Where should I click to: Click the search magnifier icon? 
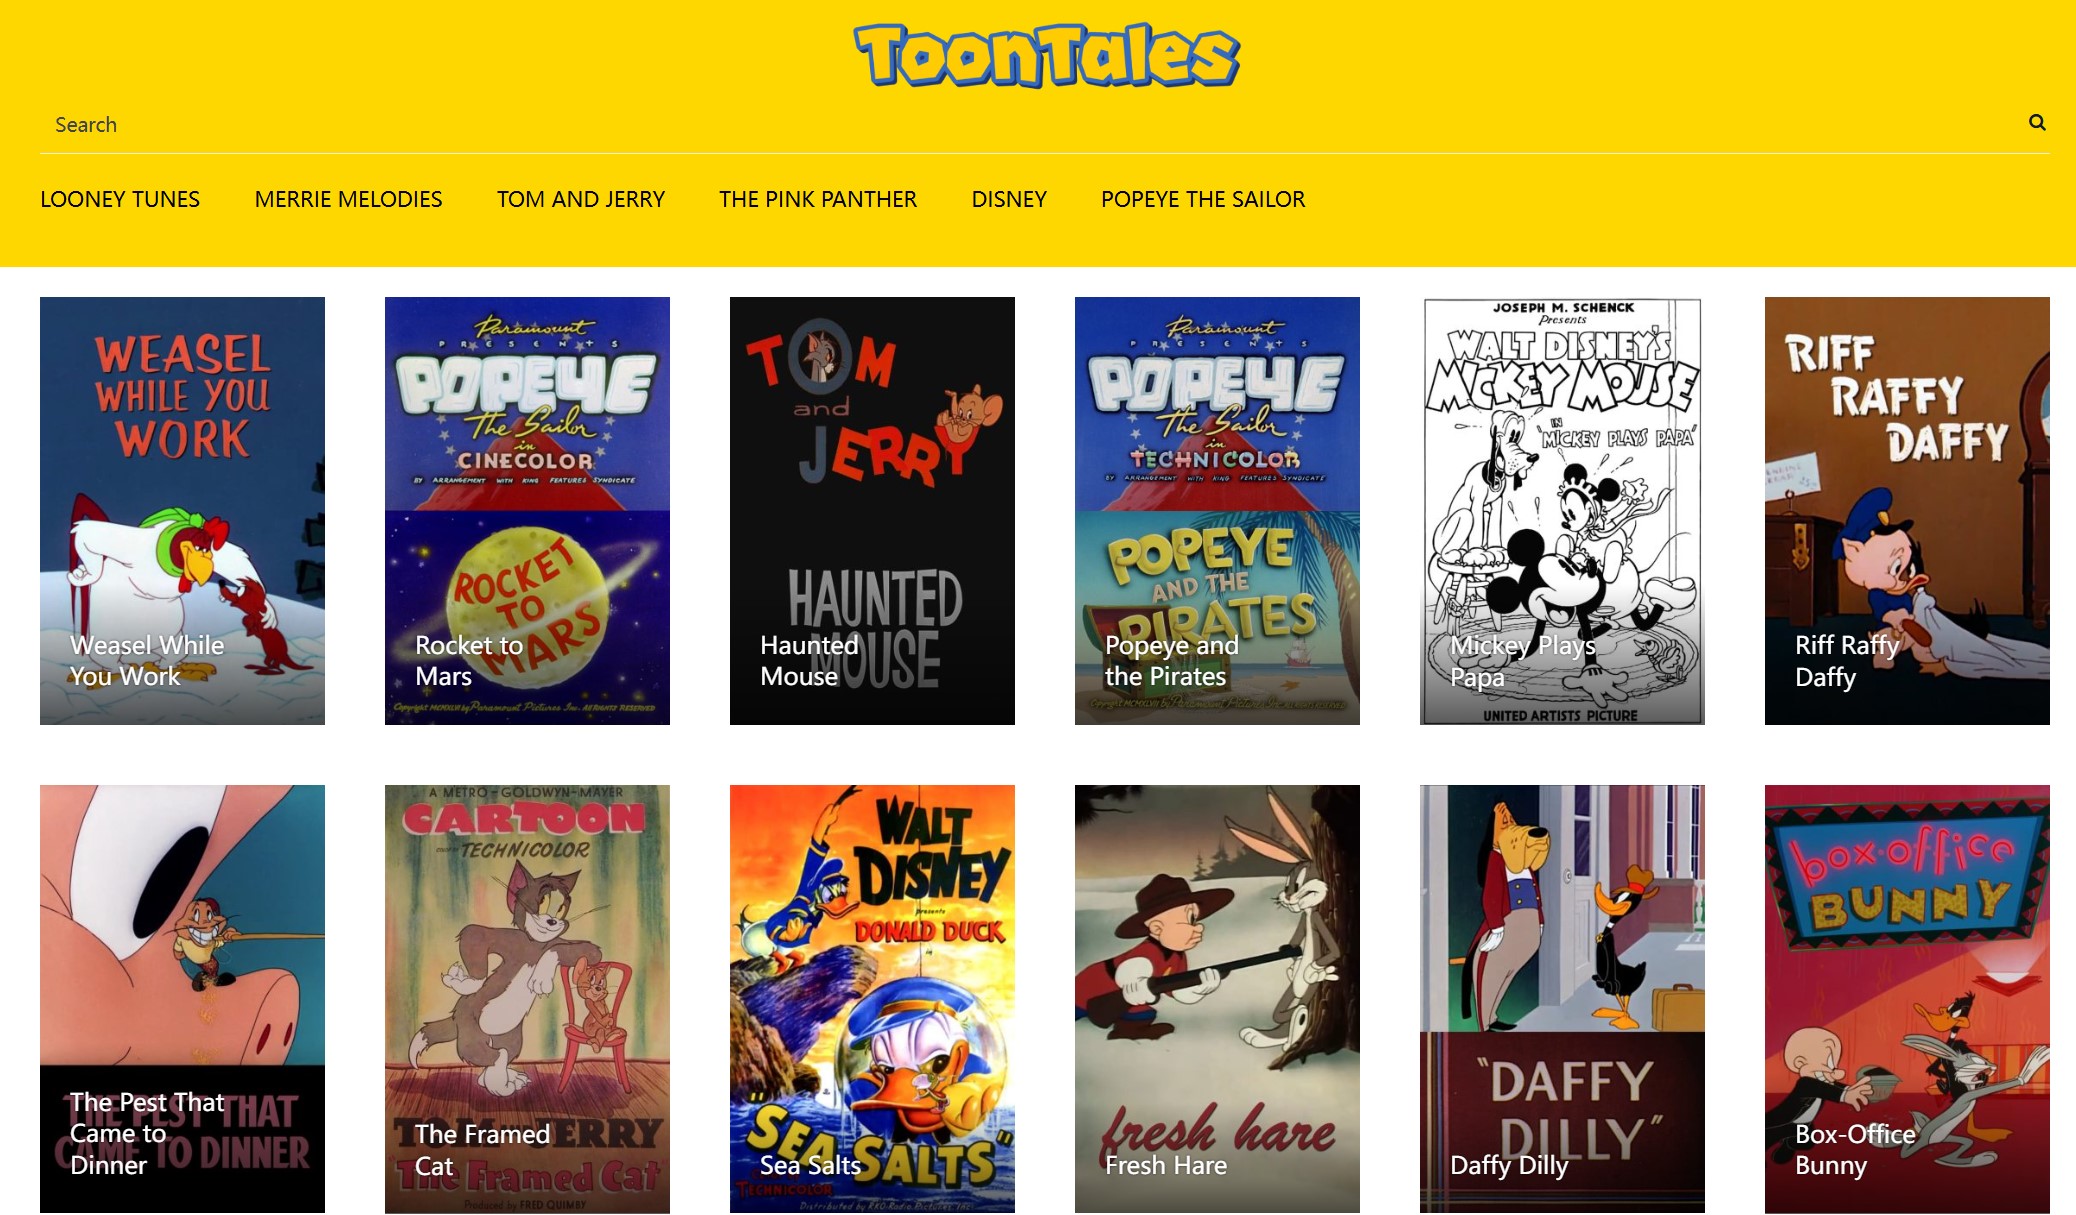click(2037, 123)
